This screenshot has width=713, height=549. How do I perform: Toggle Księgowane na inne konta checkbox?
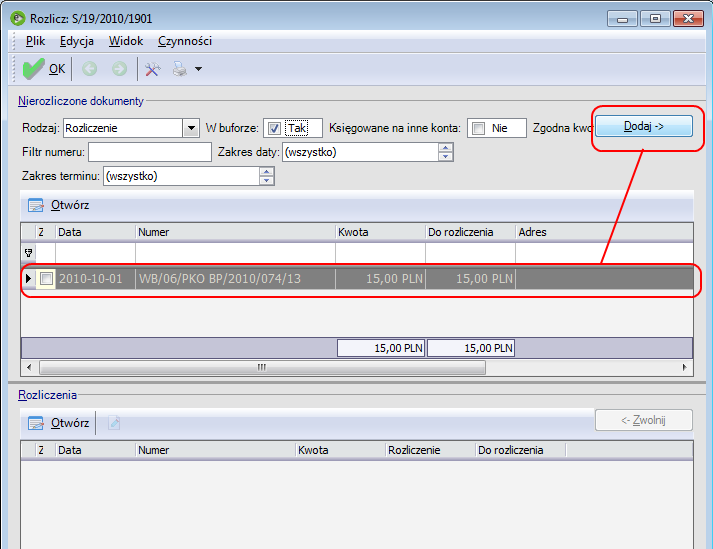[478, 128]
